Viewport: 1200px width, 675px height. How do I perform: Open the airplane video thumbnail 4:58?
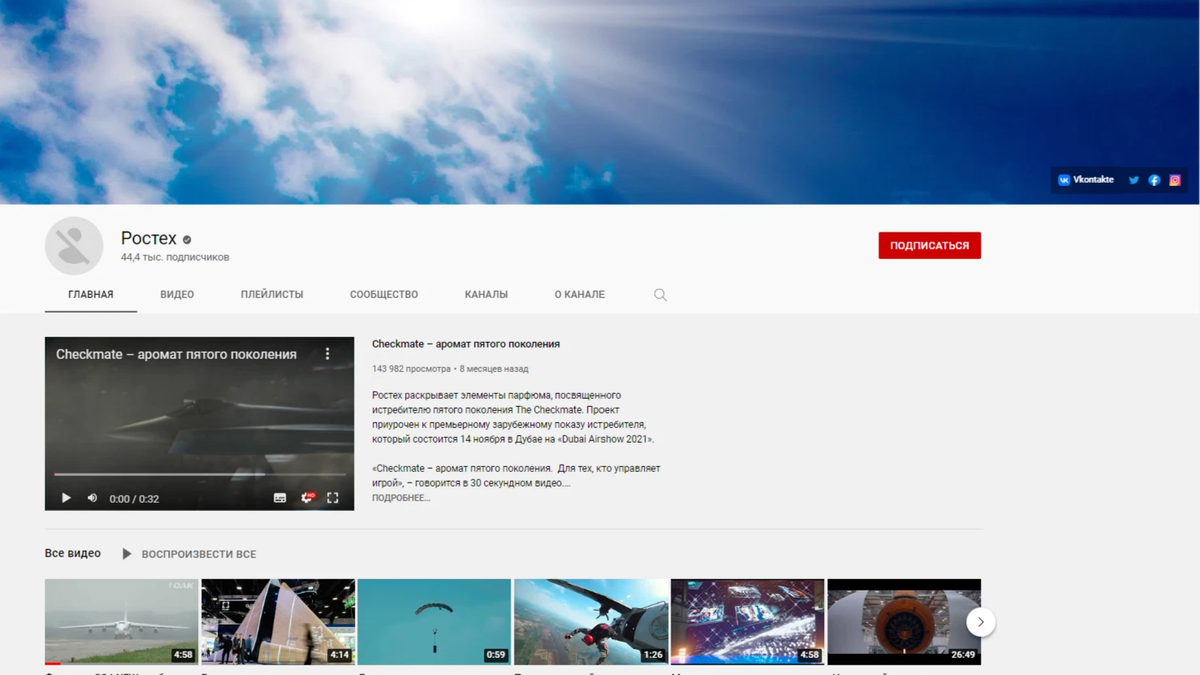121,622
